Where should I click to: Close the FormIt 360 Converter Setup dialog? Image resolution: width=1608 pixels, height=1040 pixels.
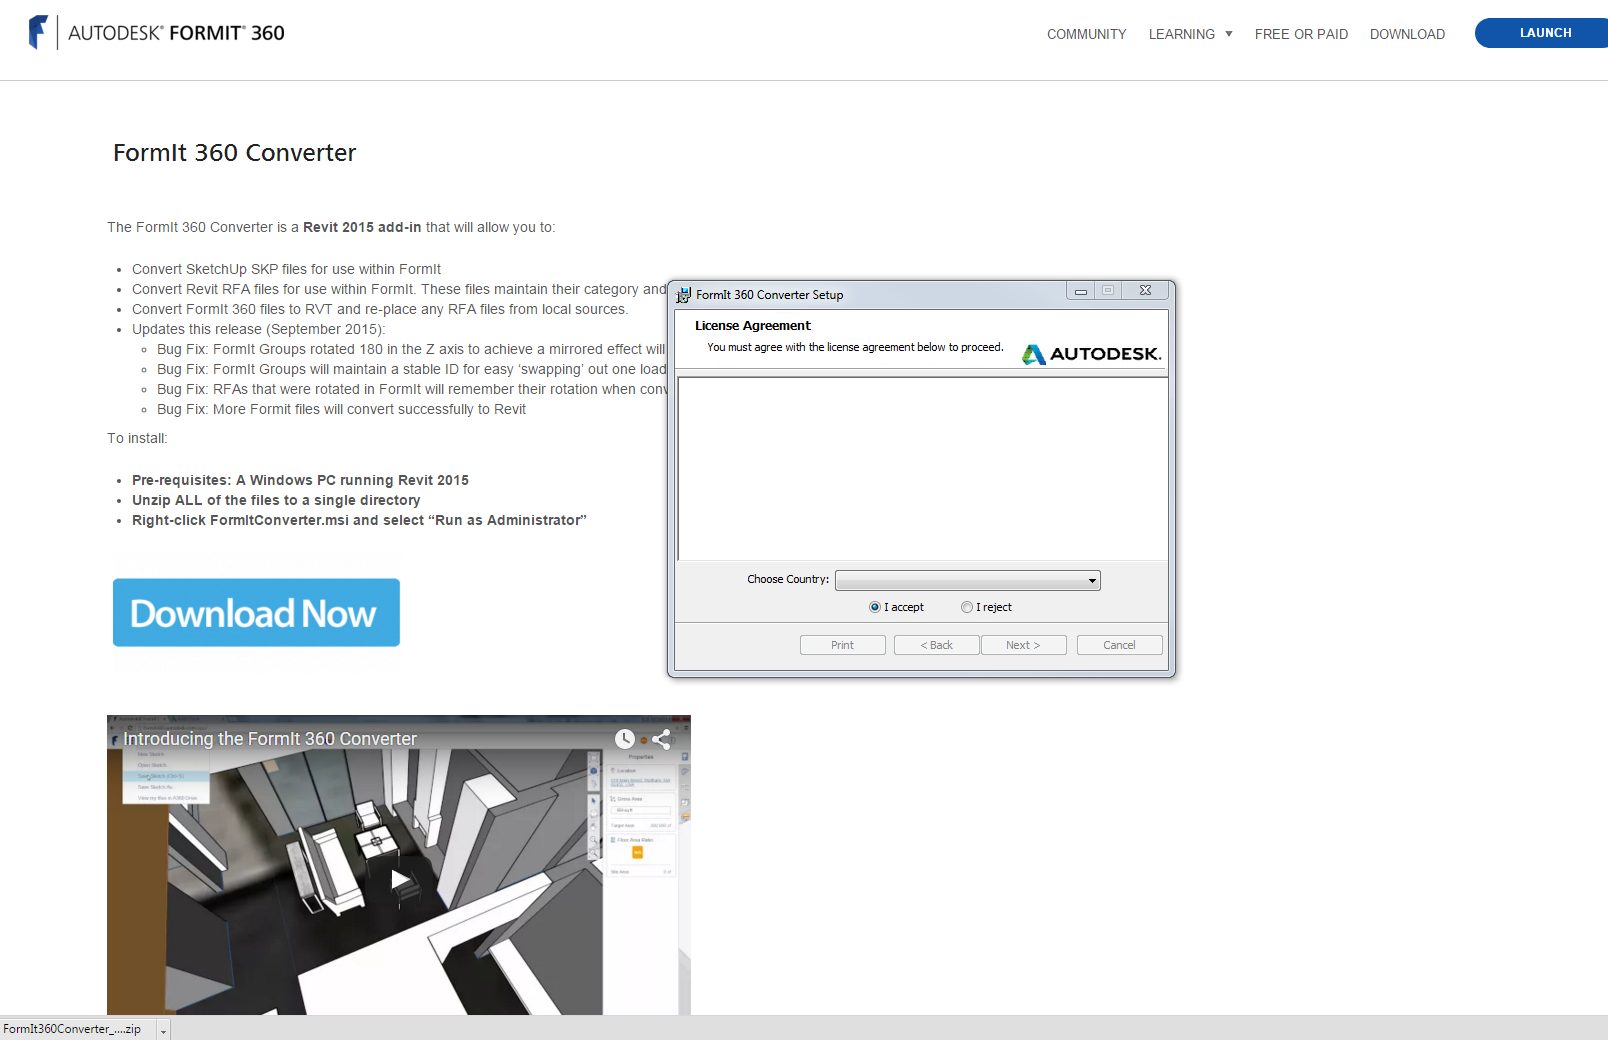pyautogui.click(x=1145, y=291)
